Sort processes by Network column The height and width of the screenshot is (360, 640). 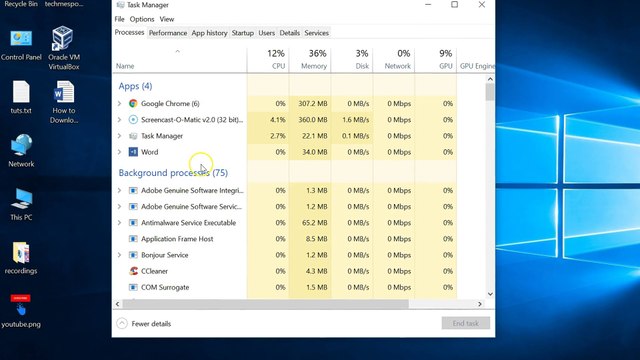pos(394,60)
